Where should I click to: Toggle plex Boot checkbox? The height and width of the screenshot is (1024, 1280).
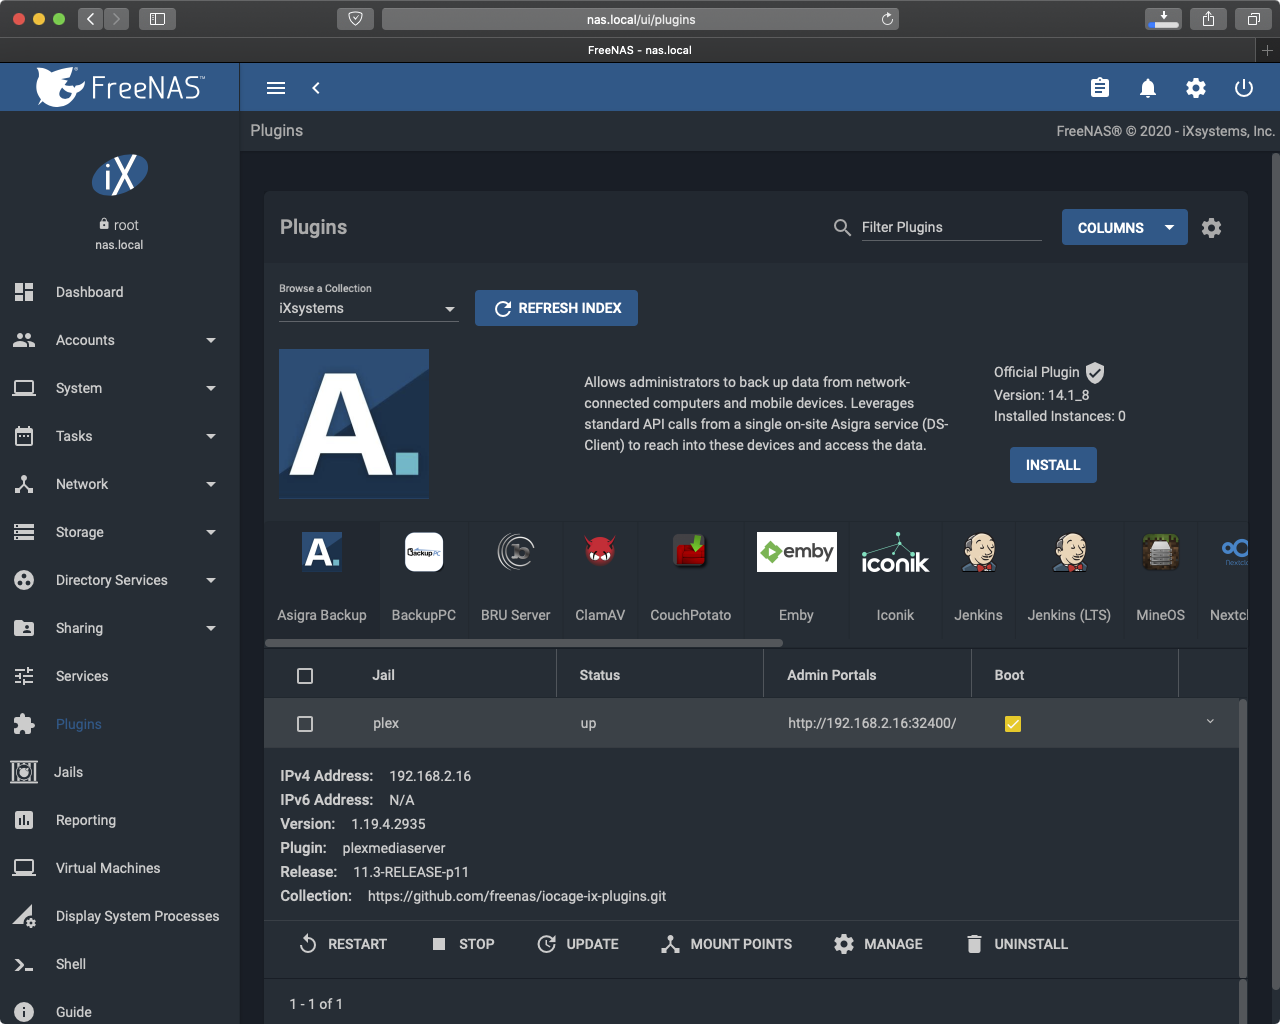point(1013,724)
